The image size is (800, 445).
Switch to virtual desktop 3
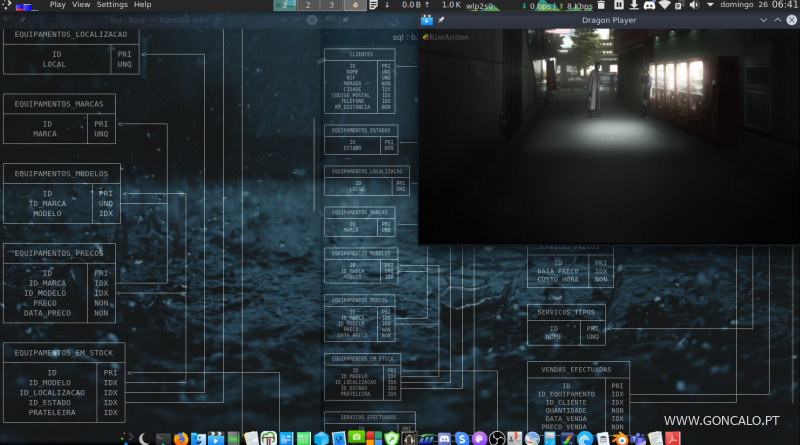click(331, 5)
